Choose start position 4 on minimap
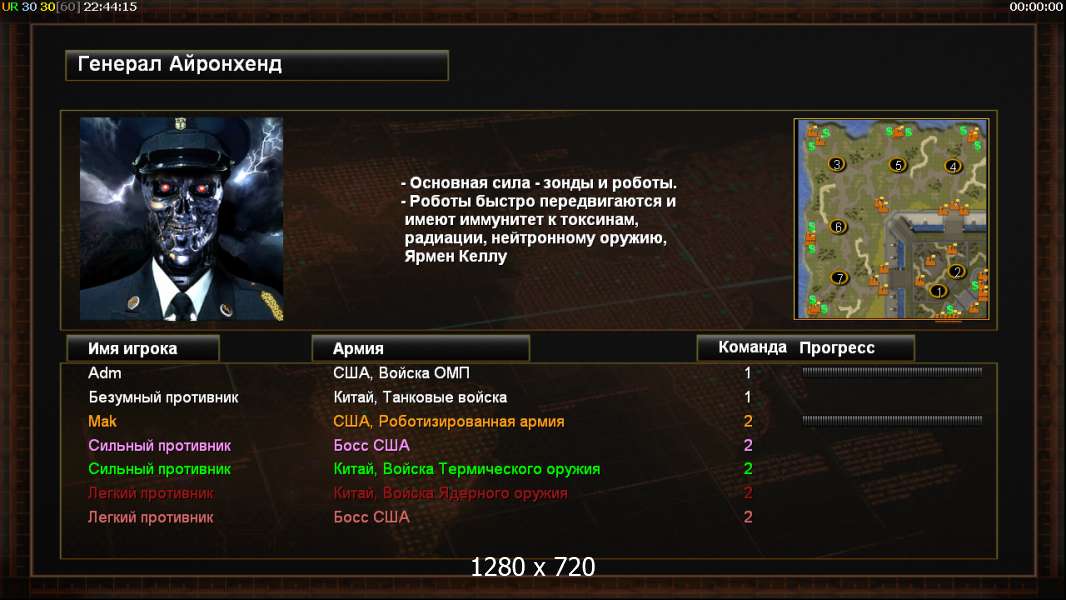The image size is (1066, 600). 953,166
